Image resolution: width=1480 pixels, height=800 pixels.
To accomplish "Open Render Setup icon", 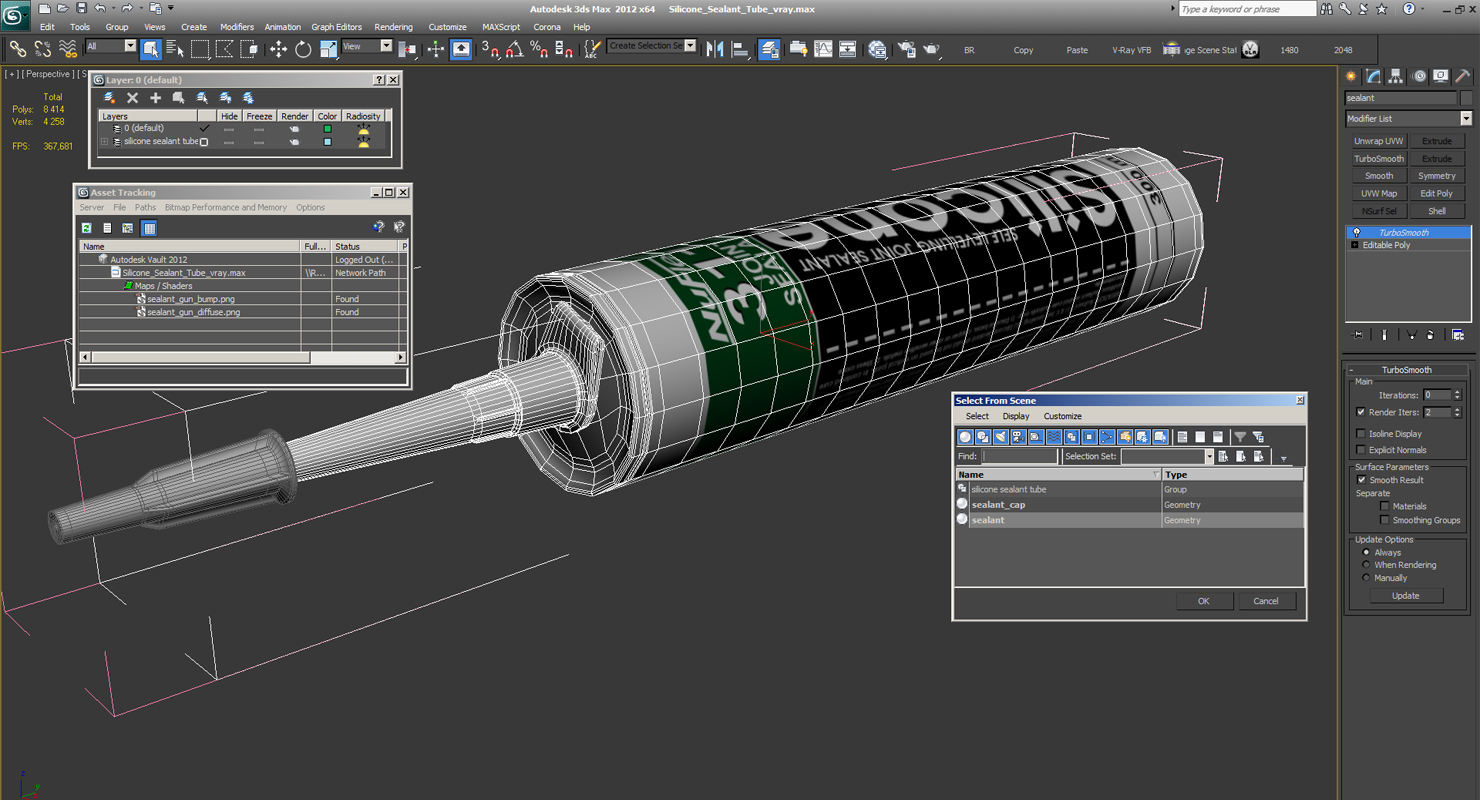I will (x=907, y=49).
